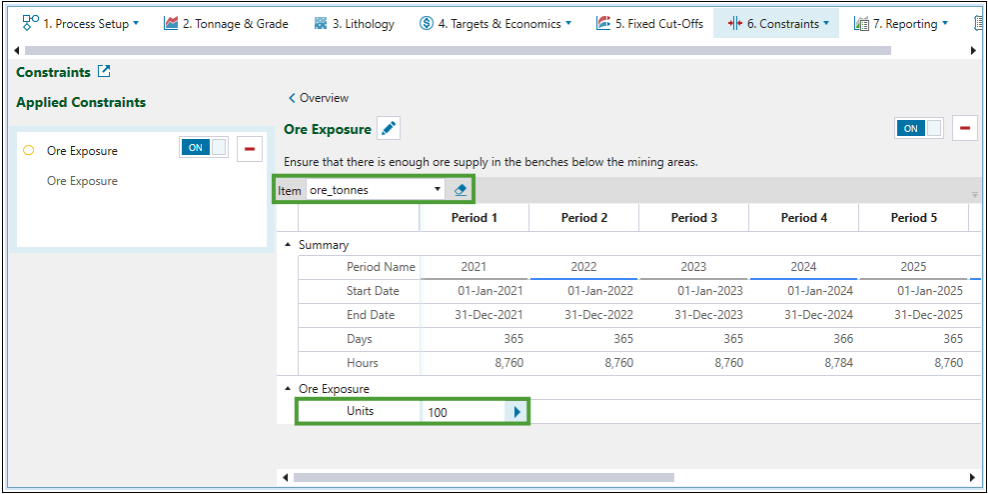Click the blue arrow beside Units value
The height and width of the screenshot is (494, 988).
(517, 412)
